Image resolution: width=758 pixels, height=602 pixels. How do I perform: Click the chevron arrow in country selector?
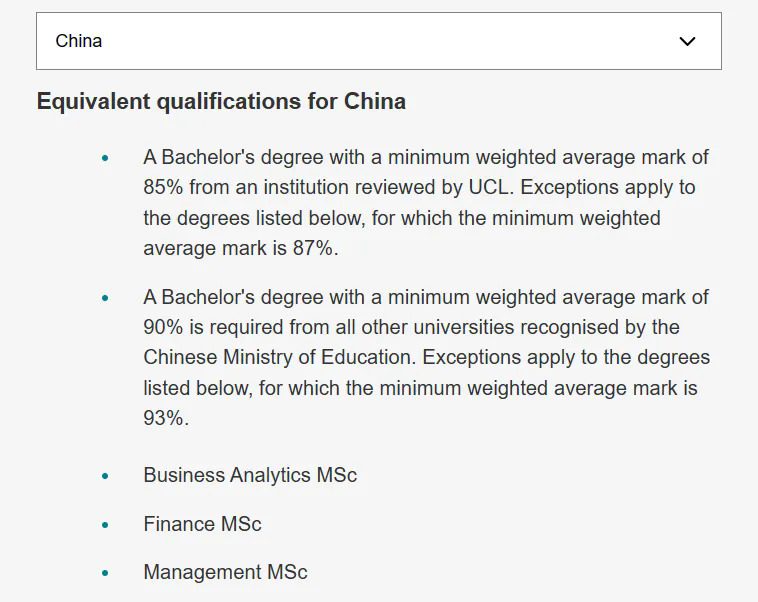(x=687, y=41)
